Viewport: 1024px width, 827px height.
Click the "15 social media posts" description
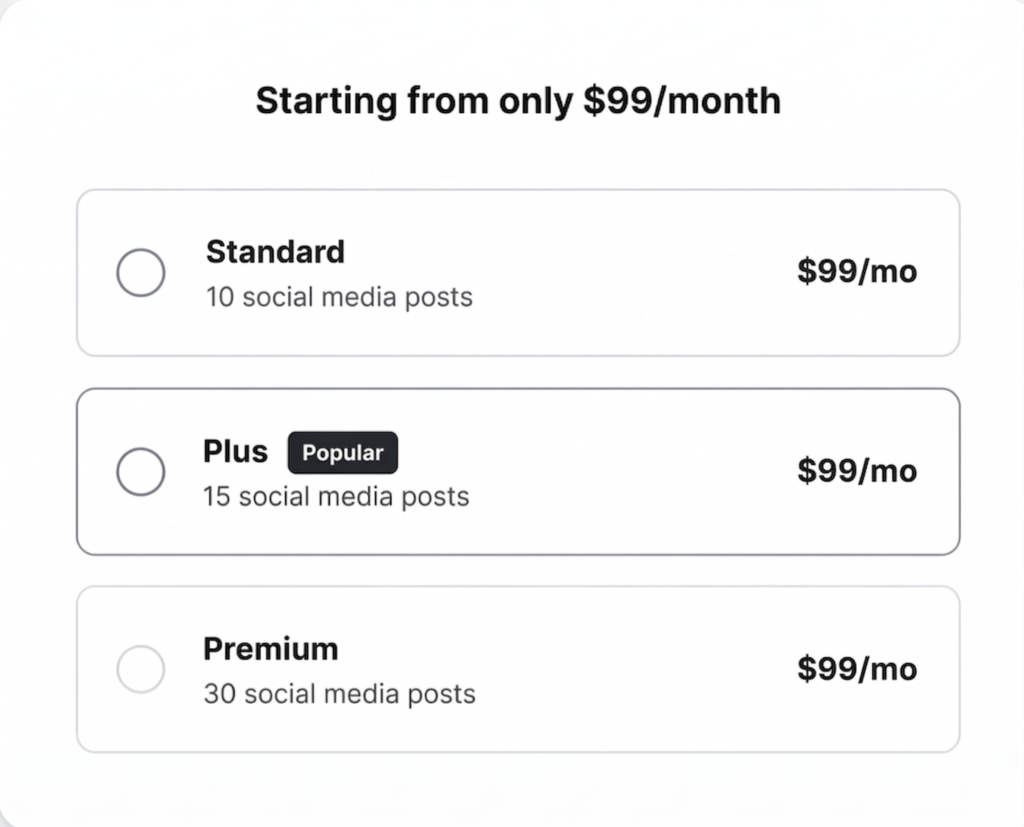pos(336,496)
